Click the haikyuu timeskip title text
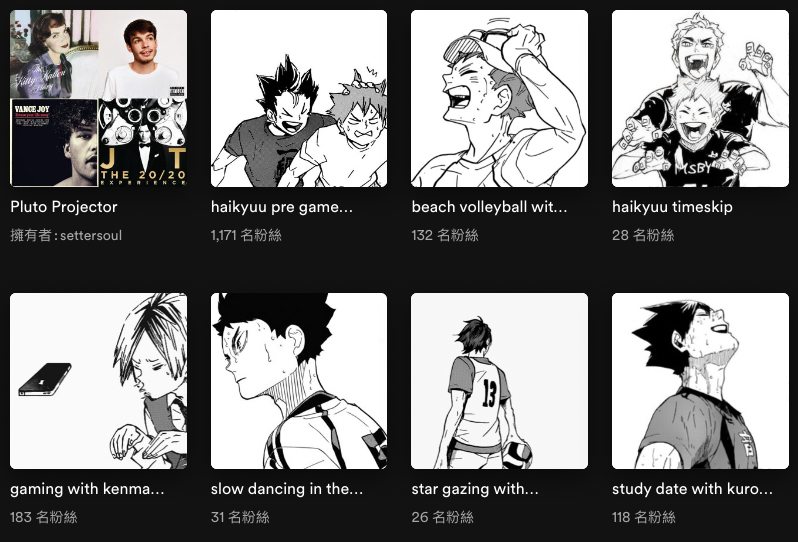 coord(672,207)
